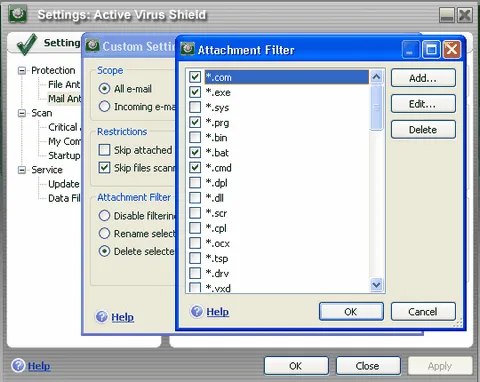The width and height of the screenshot is (480, 382).
Task: Click OK in the main Settings window
Action: 296,366
